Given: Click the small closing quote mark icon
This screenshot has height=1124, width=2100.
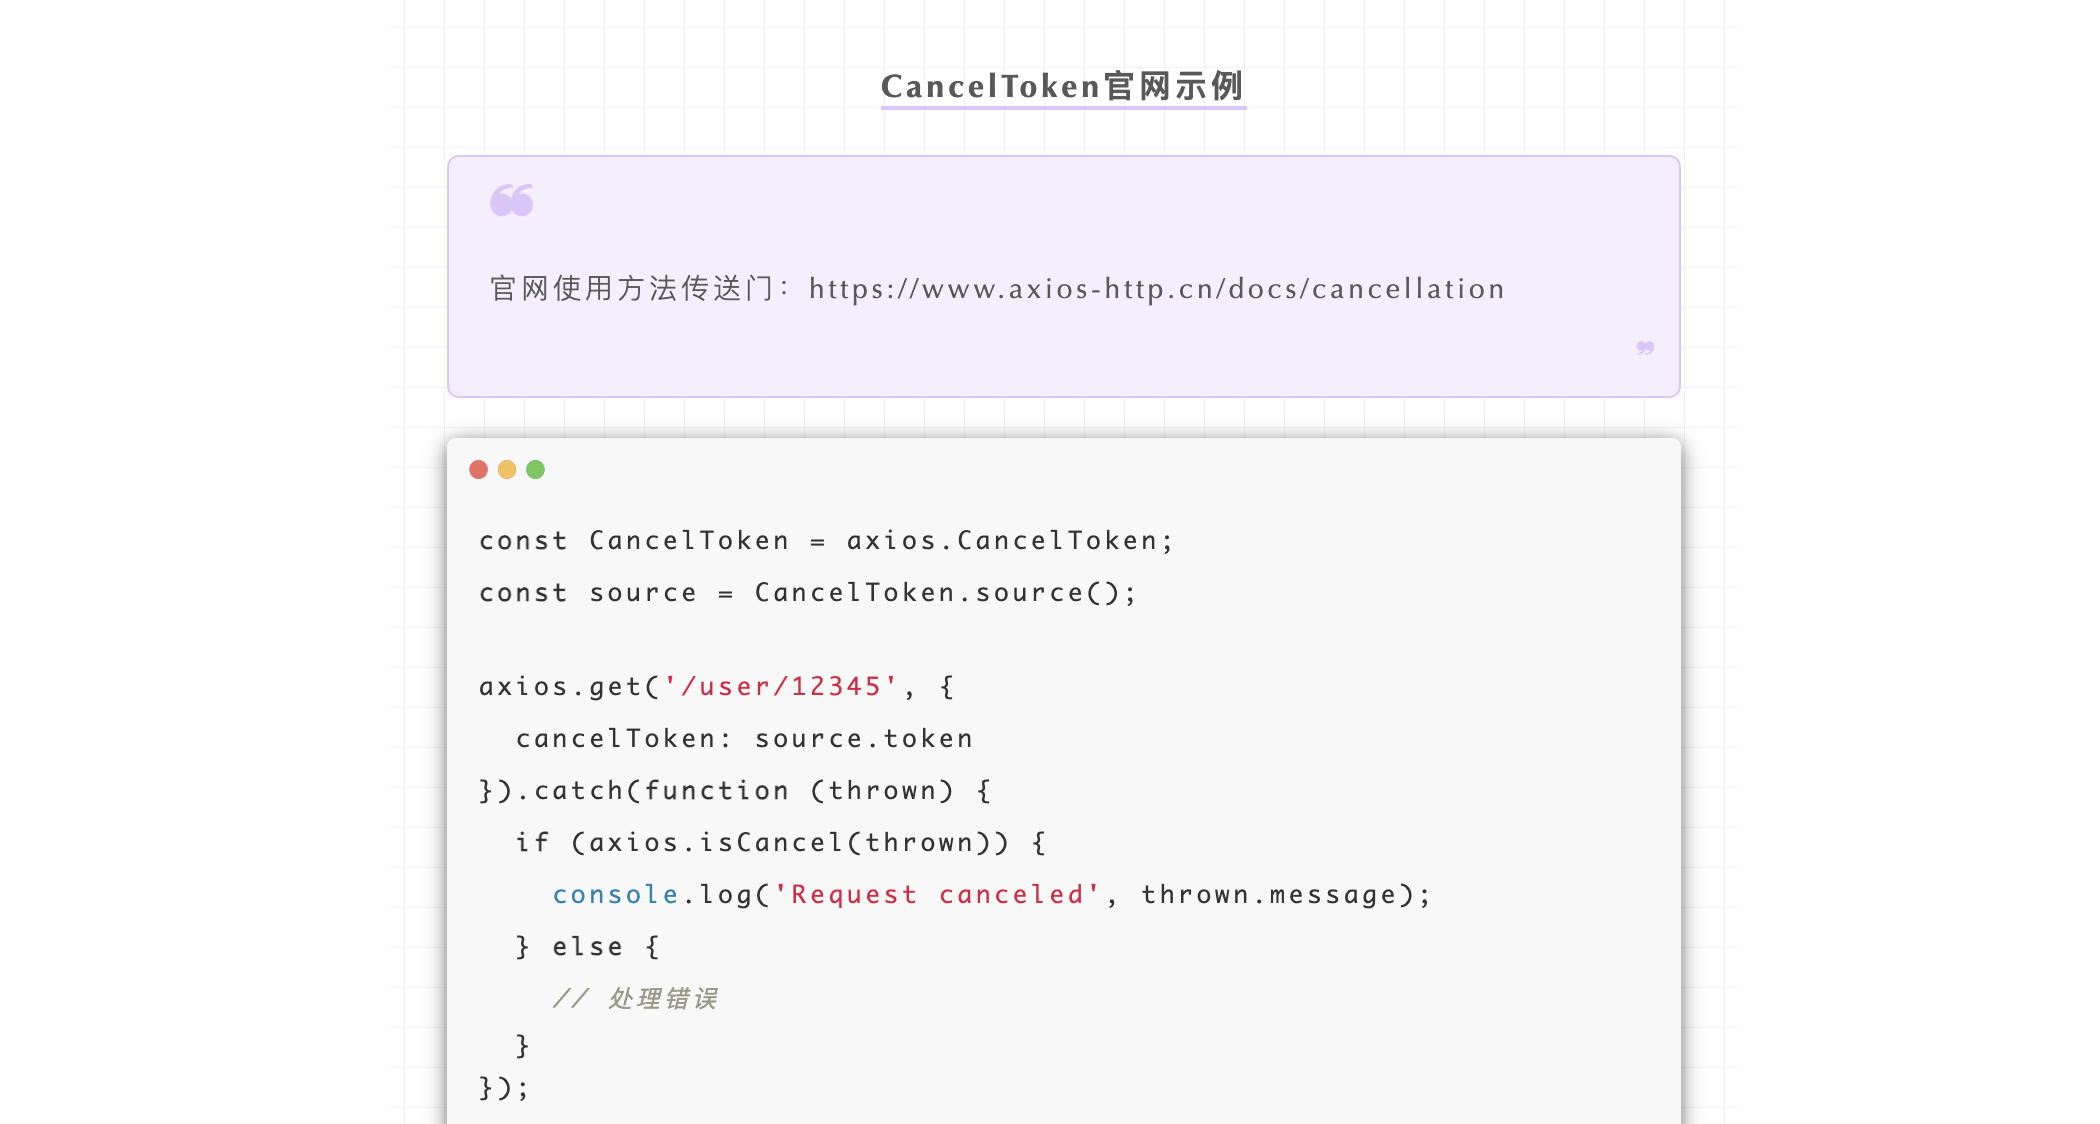Looking at the screenshot, I should (1645, 348).
